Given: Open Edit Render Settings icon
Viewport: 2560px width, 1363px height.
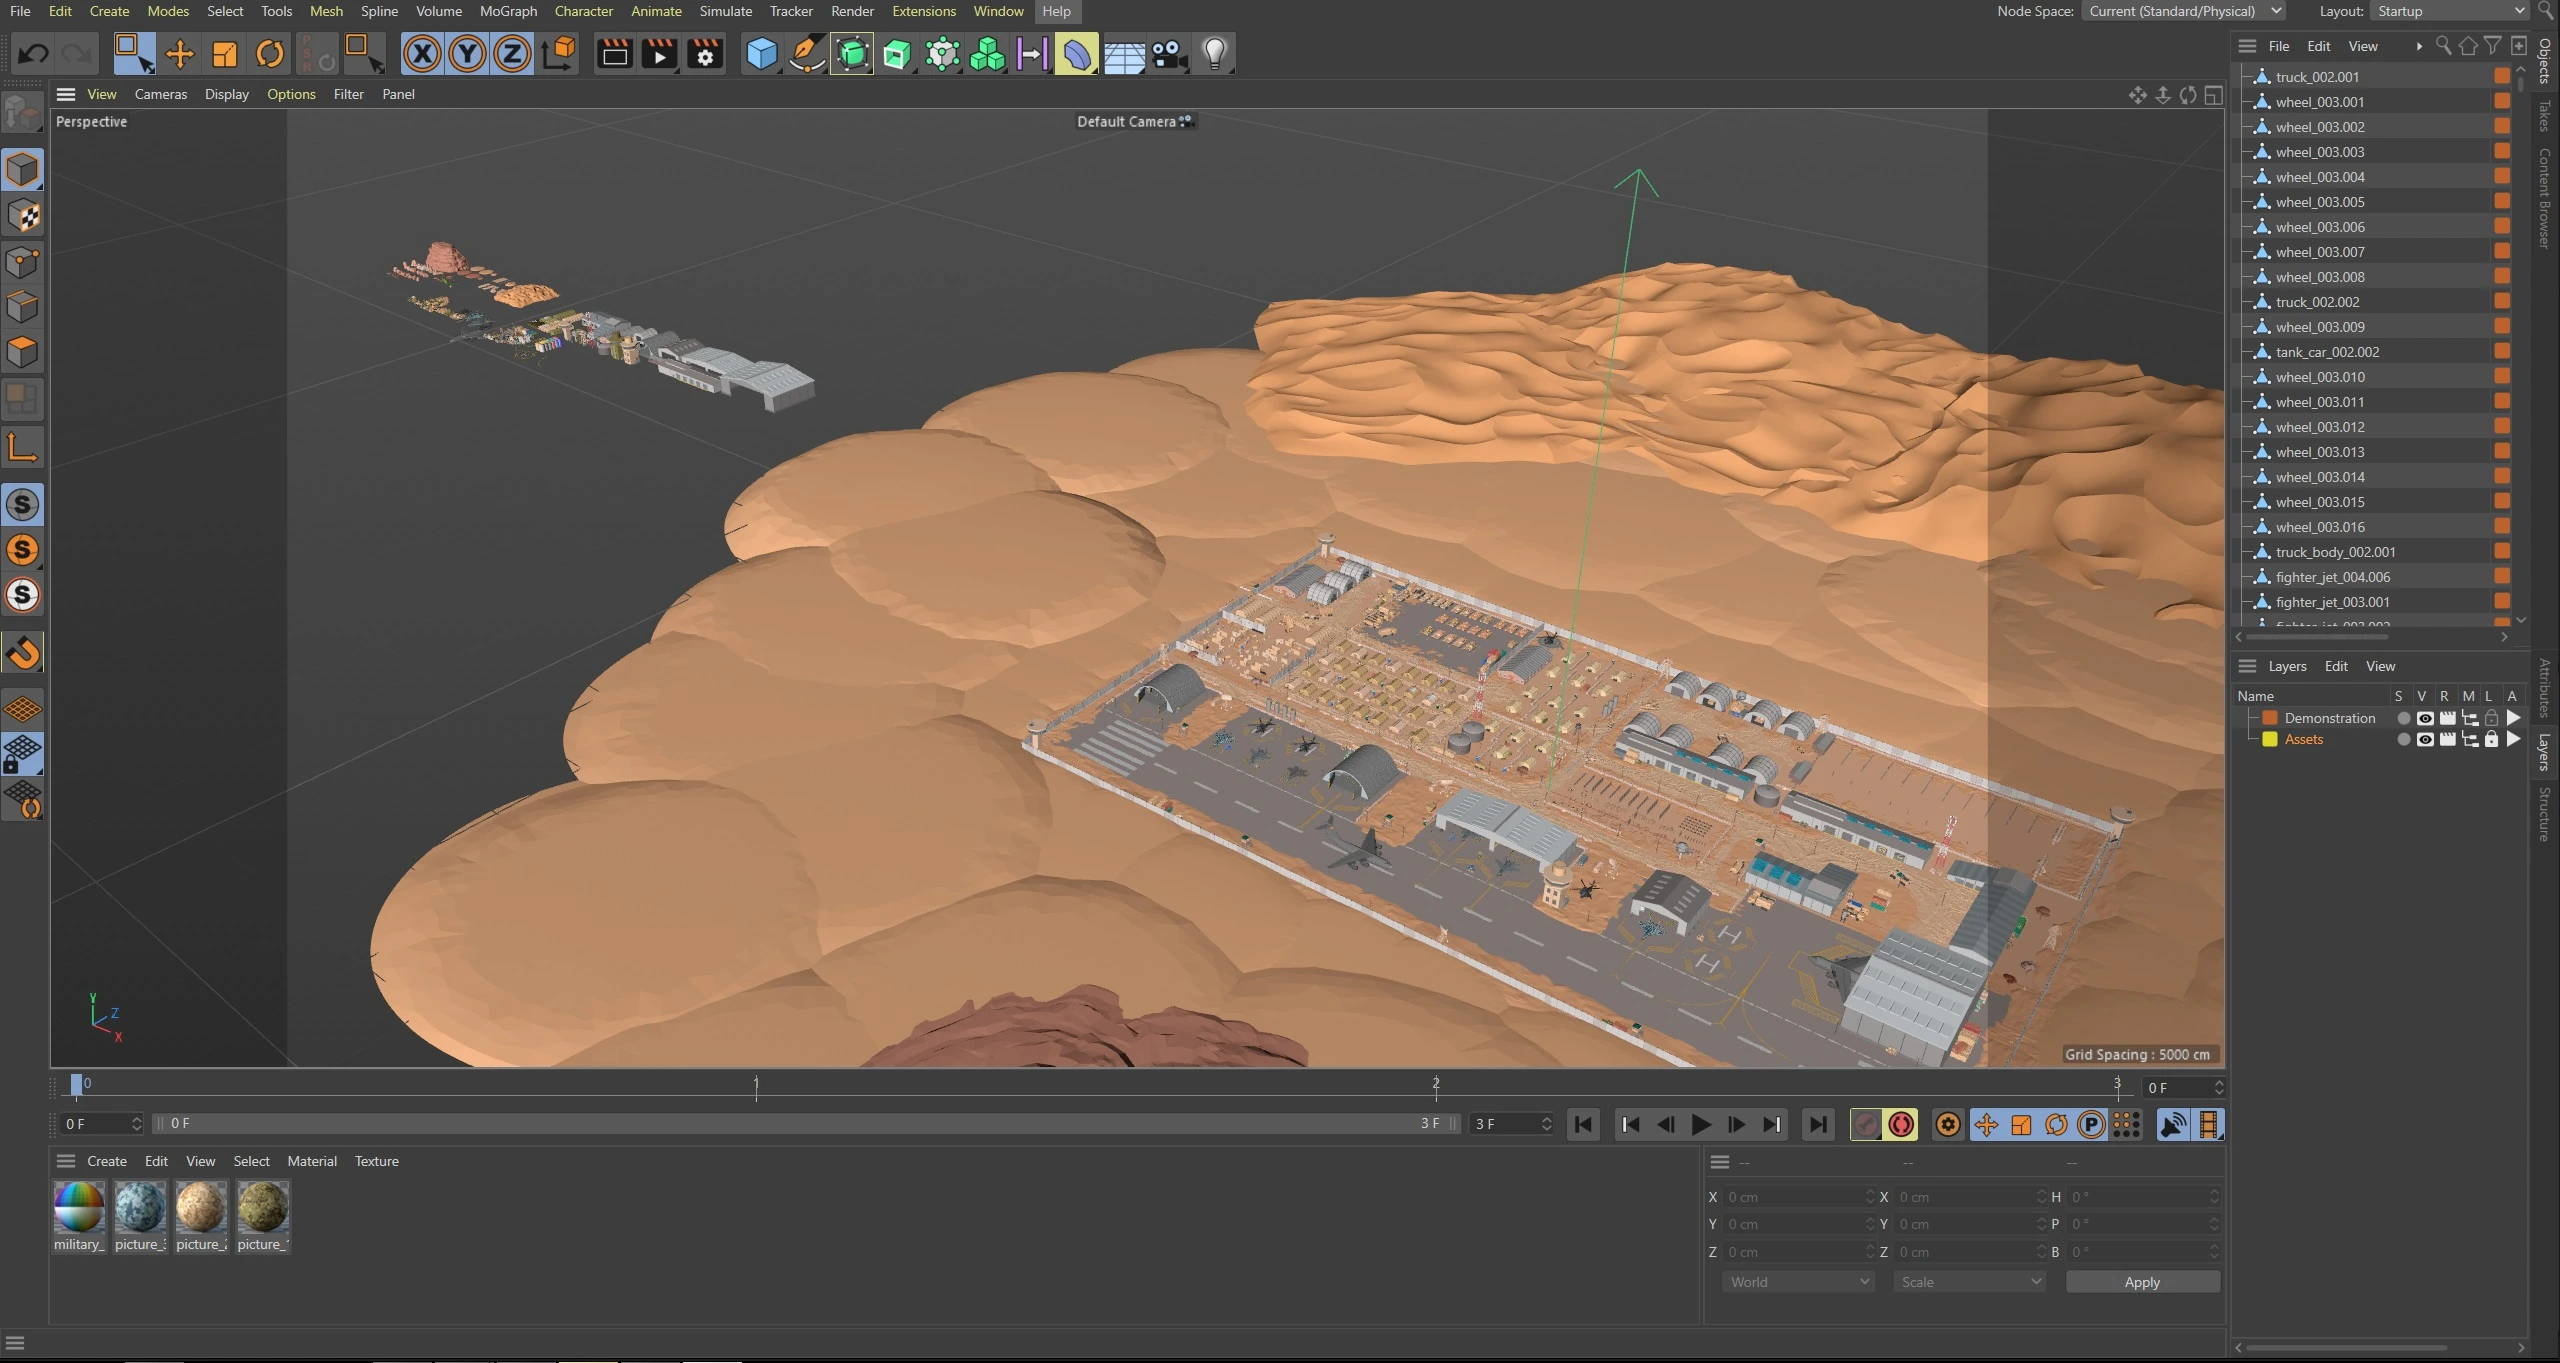Looking at the screenshot, I should 705,54.
